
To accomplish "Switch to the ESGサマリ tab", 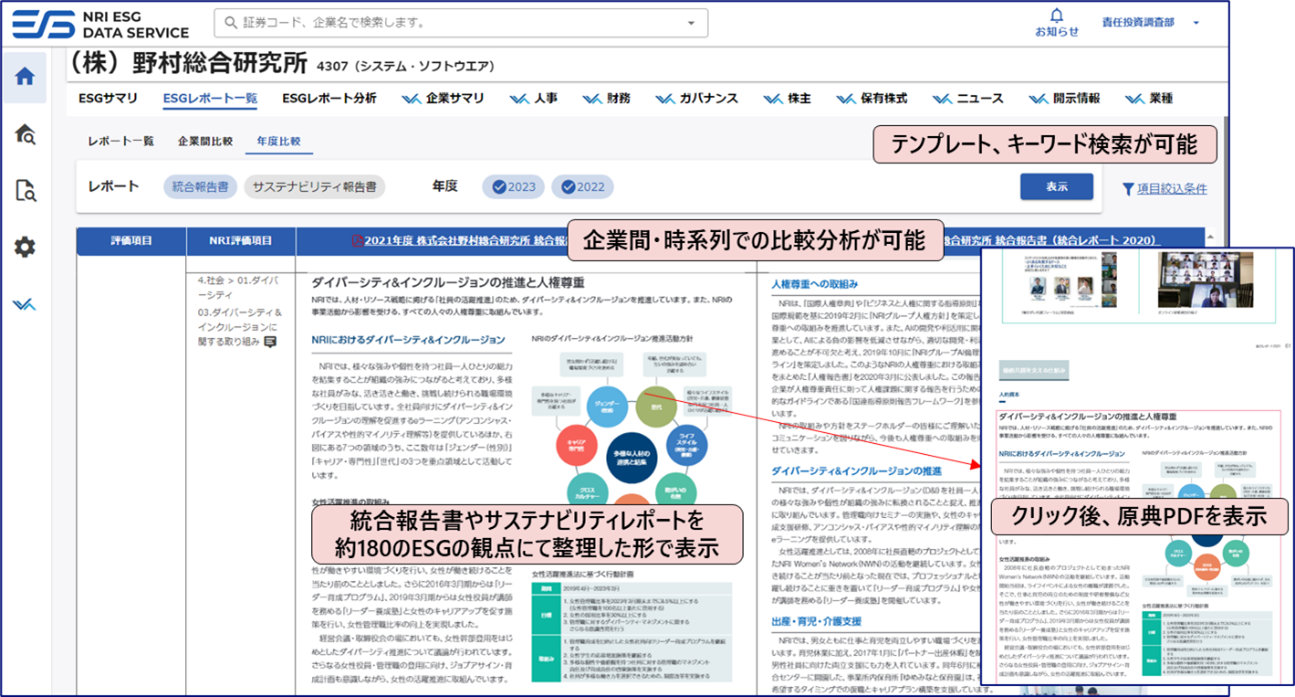I will coord(108,98).
